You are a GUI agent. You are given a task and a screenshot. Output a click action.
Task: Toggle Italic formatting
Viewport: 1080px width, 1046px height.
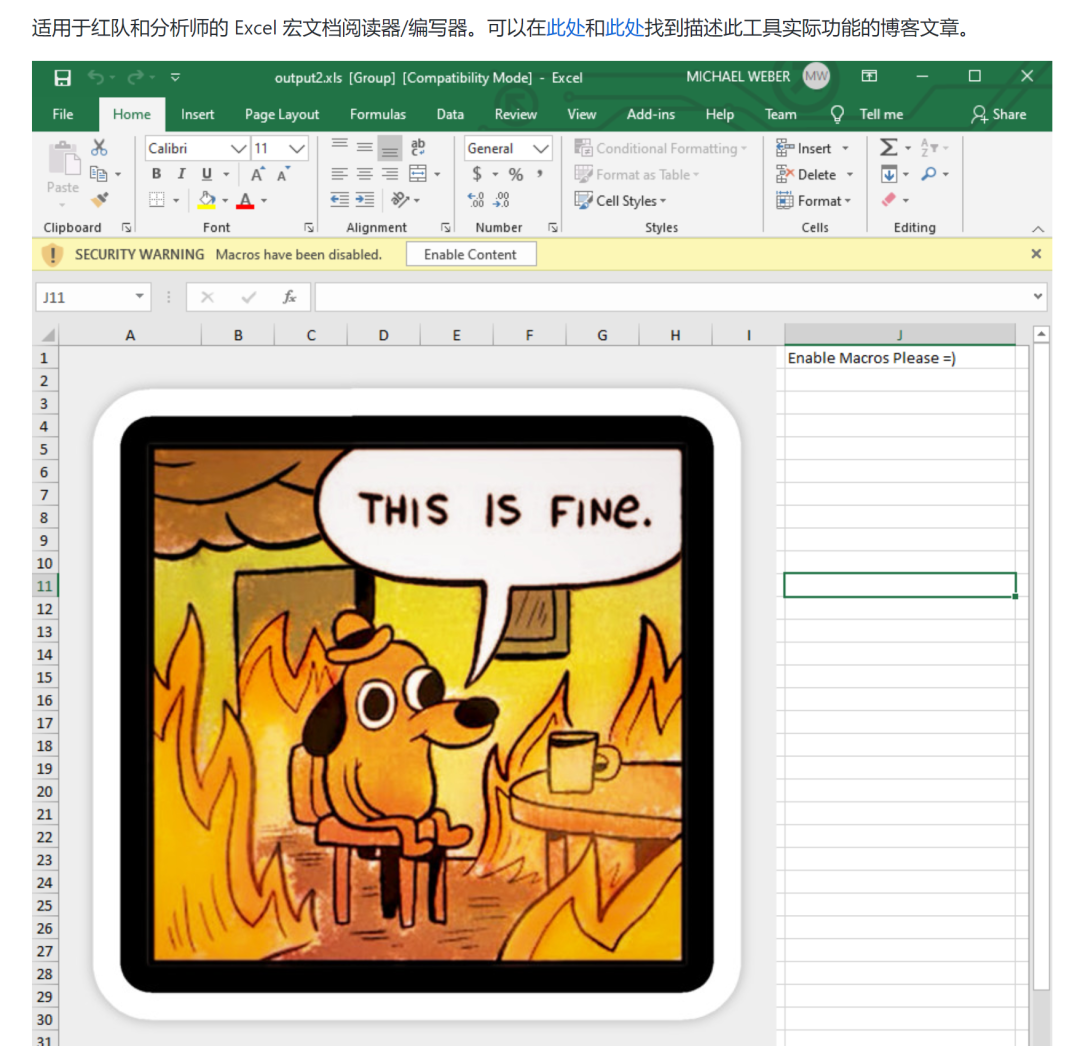(x=181, y=174)
